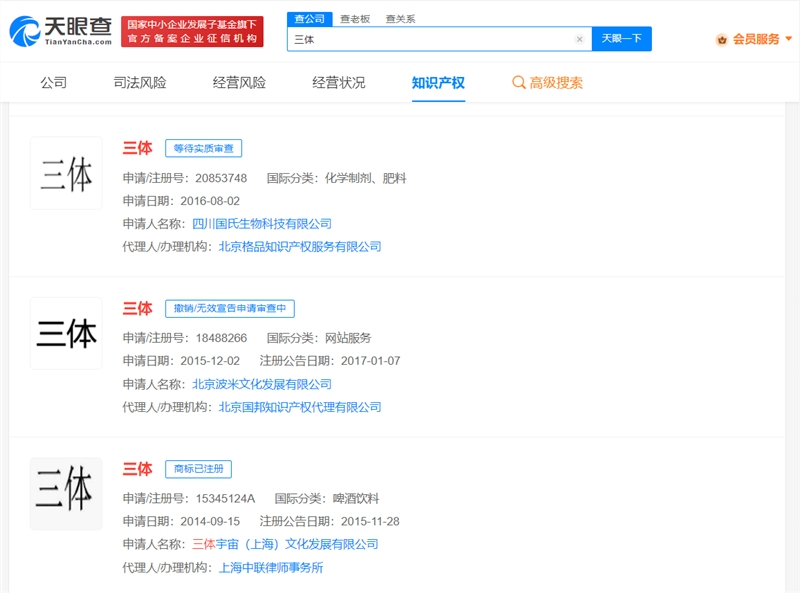The height and width of the screenshot is (593, 800).
Task: Select the 查老板 search tab
Action: click(355, 19)
